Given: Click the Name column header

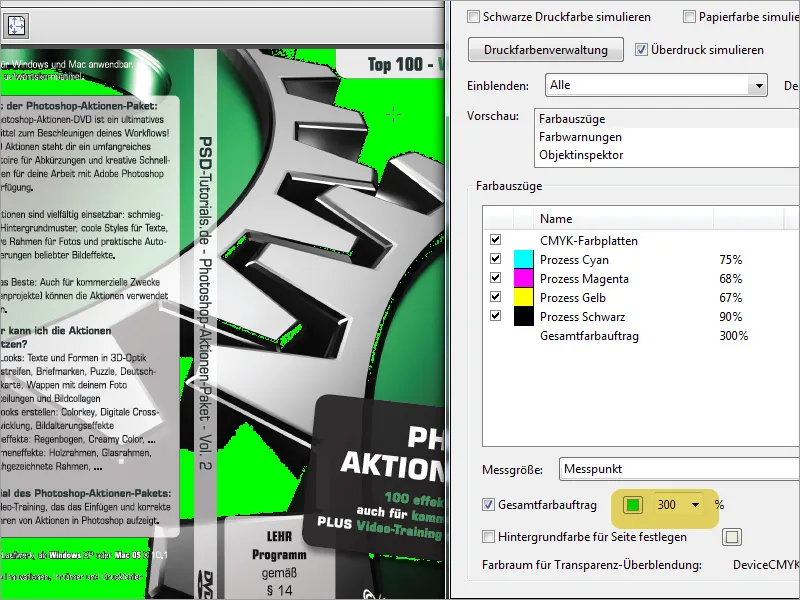Looking at the screenshot, I should tap(623, 219).
